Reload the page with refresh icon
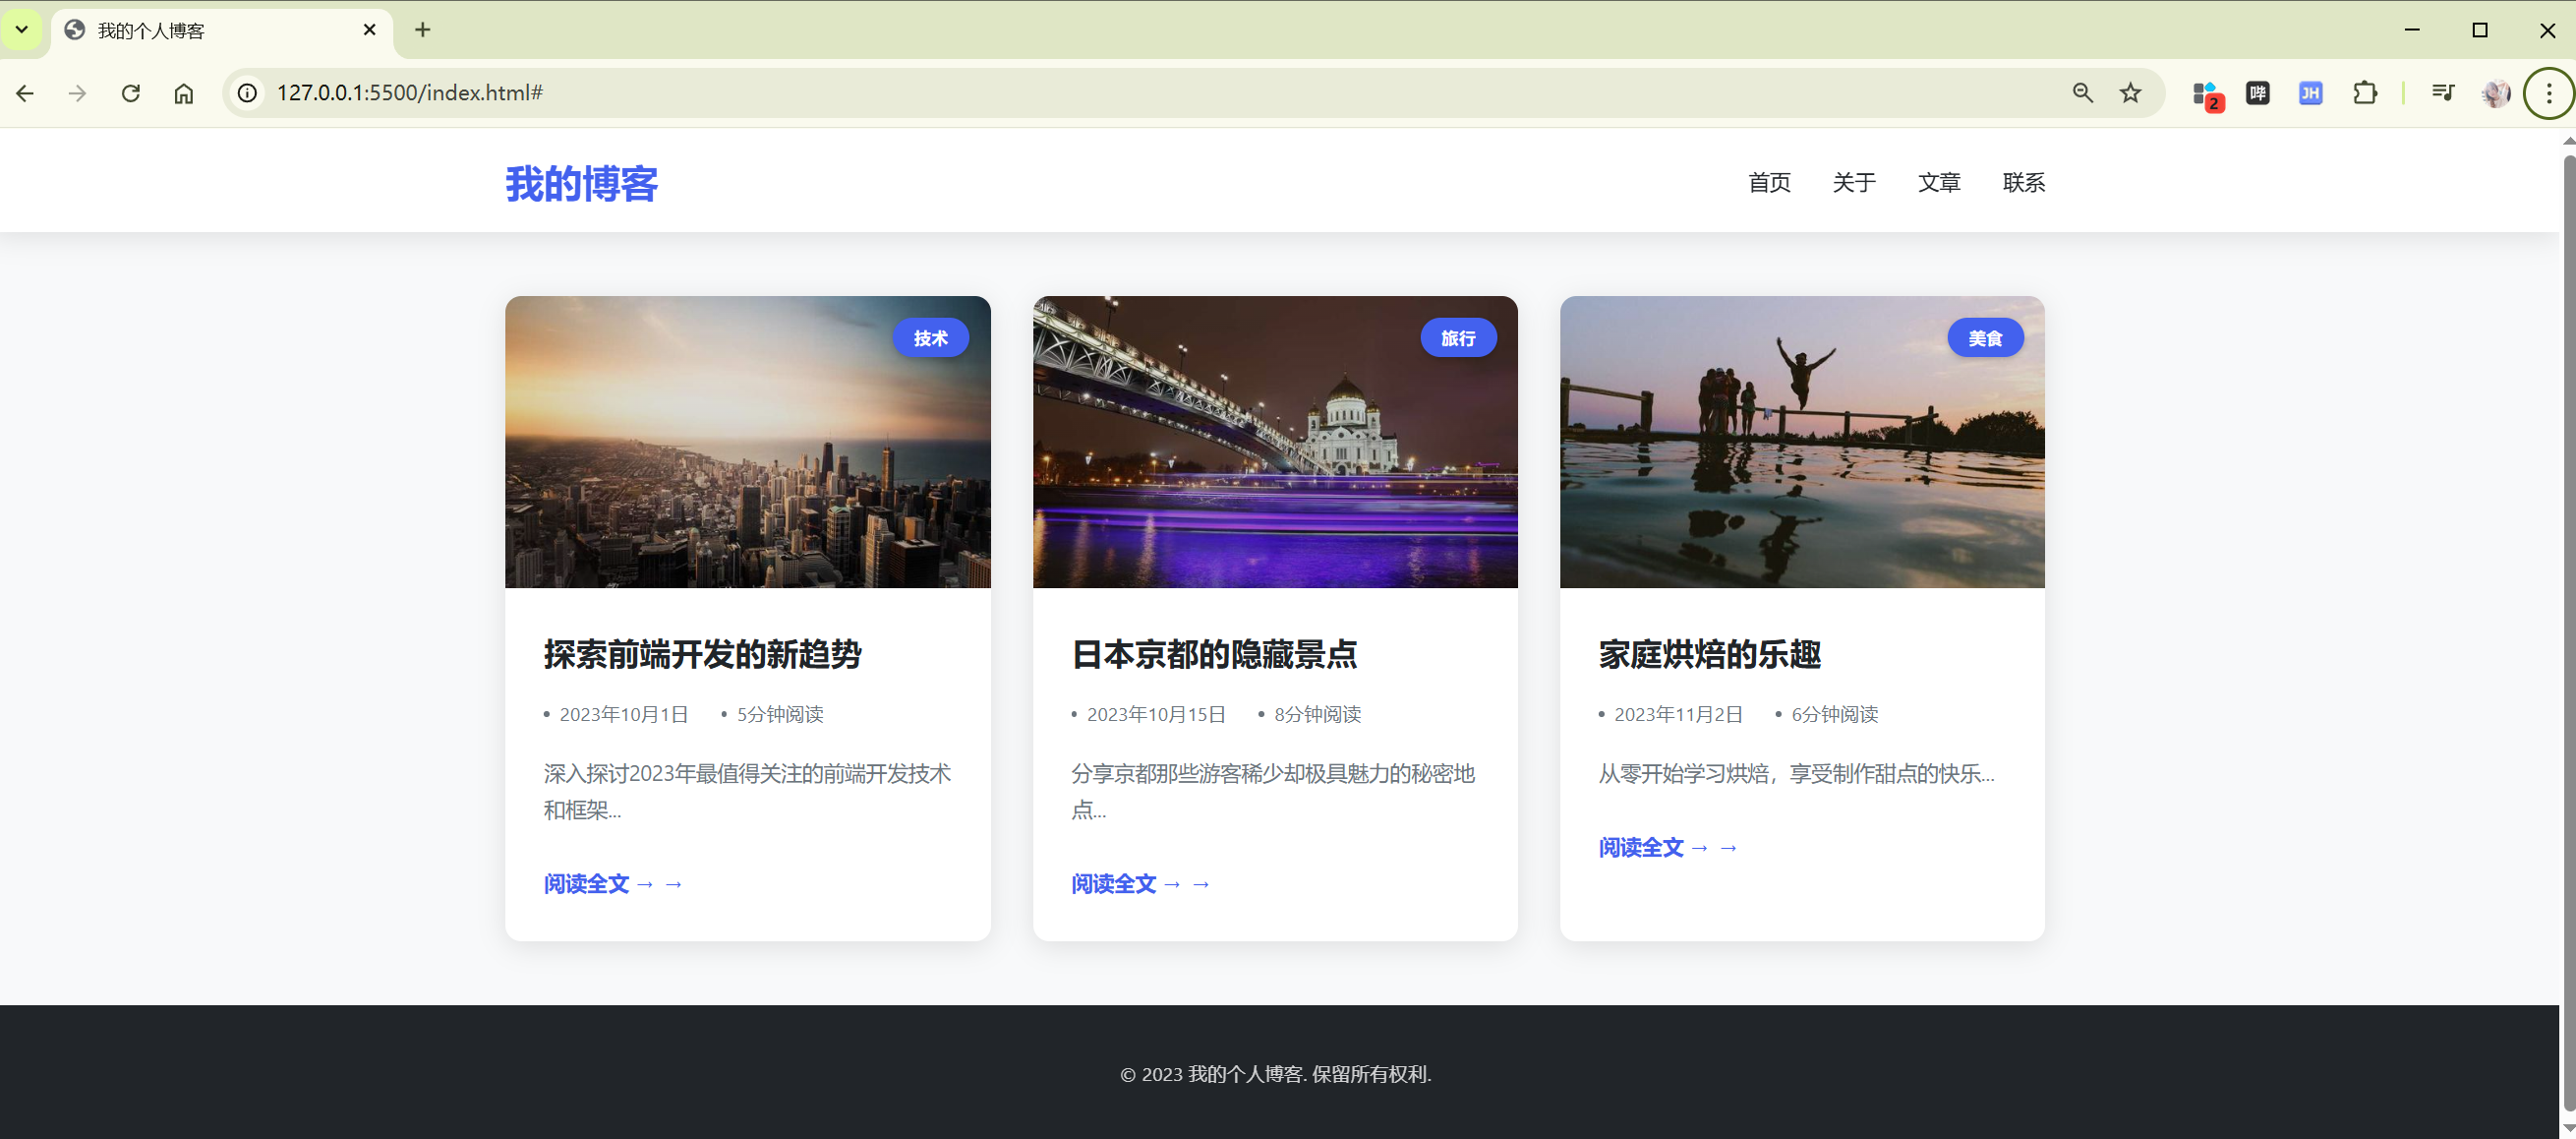 131,93
